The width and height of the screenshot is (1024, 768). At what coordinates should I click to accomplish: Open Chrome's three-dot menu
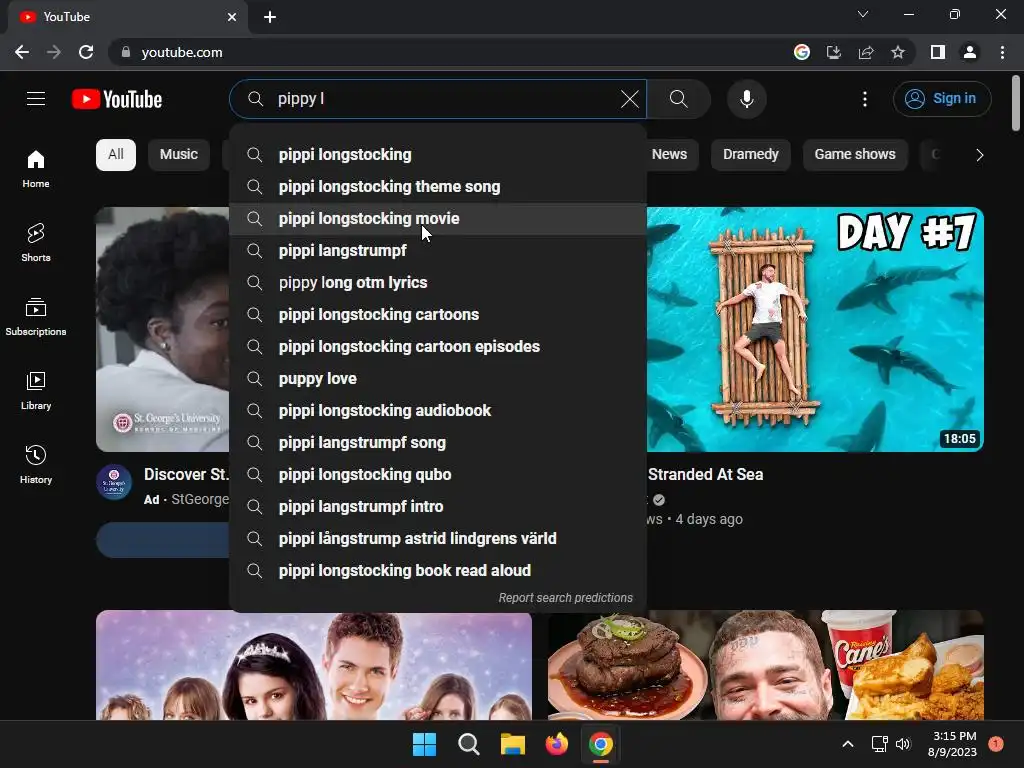tap(1002, 52)
